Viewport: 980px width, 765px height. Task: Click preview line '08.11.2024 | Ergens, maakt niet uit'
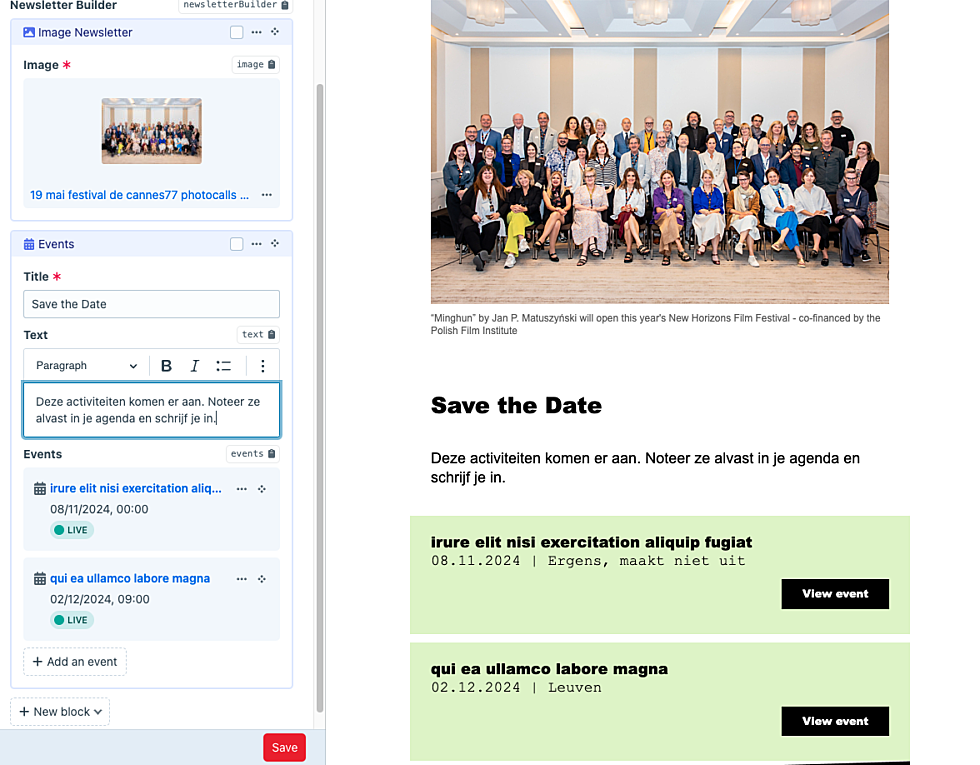pos(588,561)
